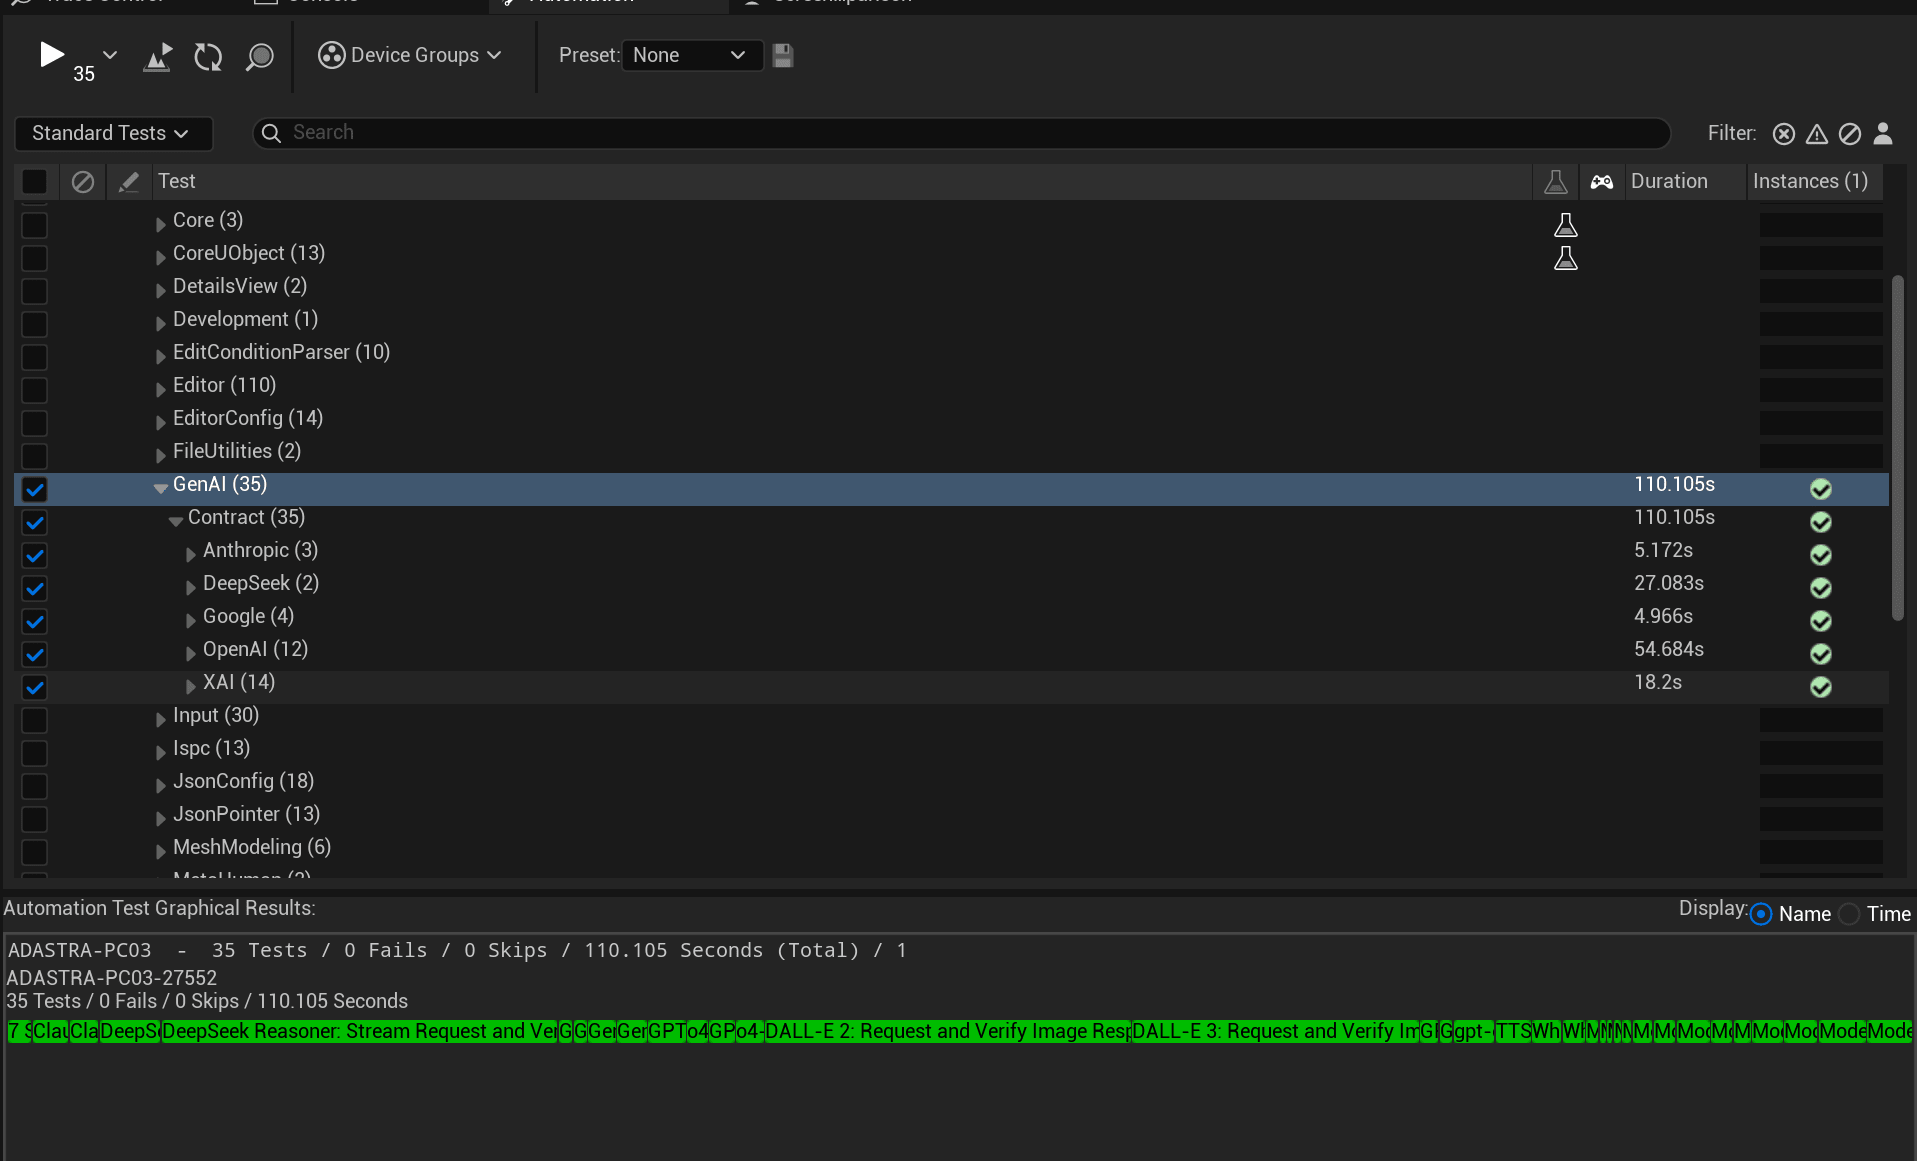The image size is (1917, 1161).
Task: Toggle the errors filter icon
Action: pyautogui.click(x=1783, y=133)
